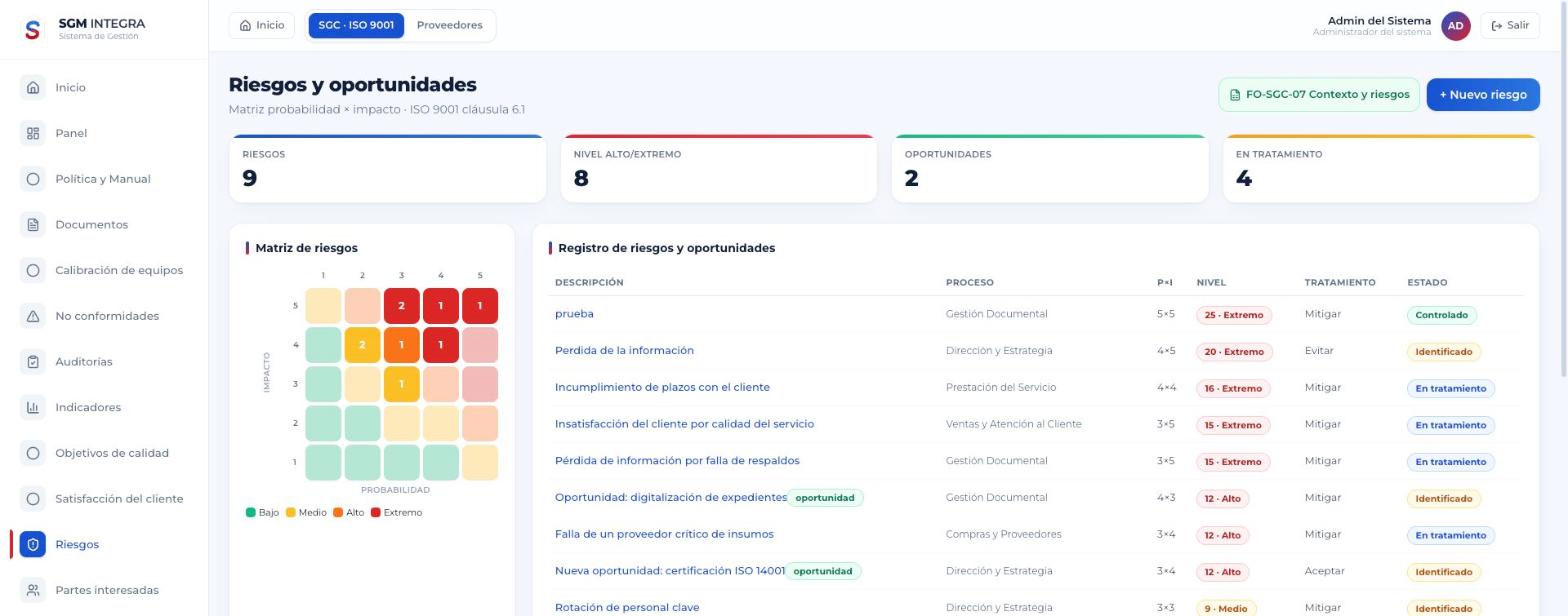This screenshot has width=1568, height=616.
Task: Click the Nivel Alto/Extremo summary card
Action: (x=719, y=169)
